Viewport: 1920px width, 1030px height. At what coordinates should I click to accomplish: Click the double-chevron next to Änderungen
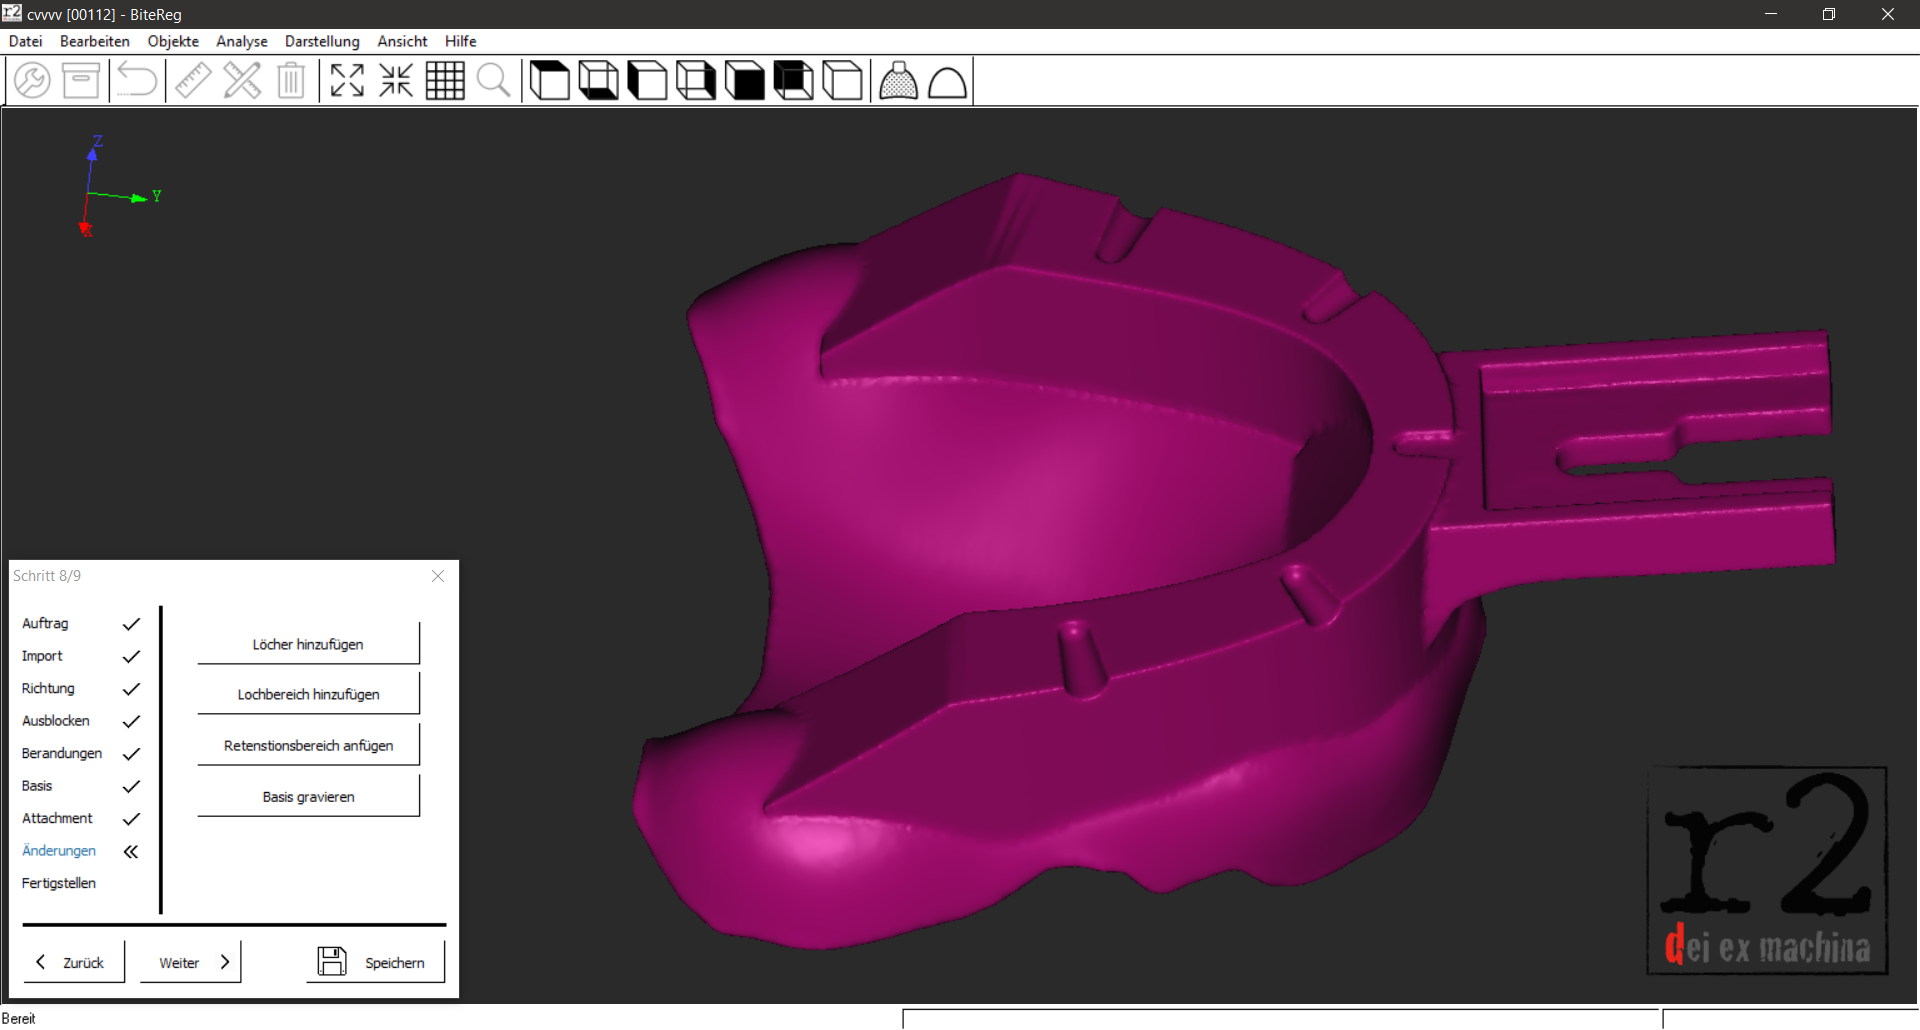[131, 851]
